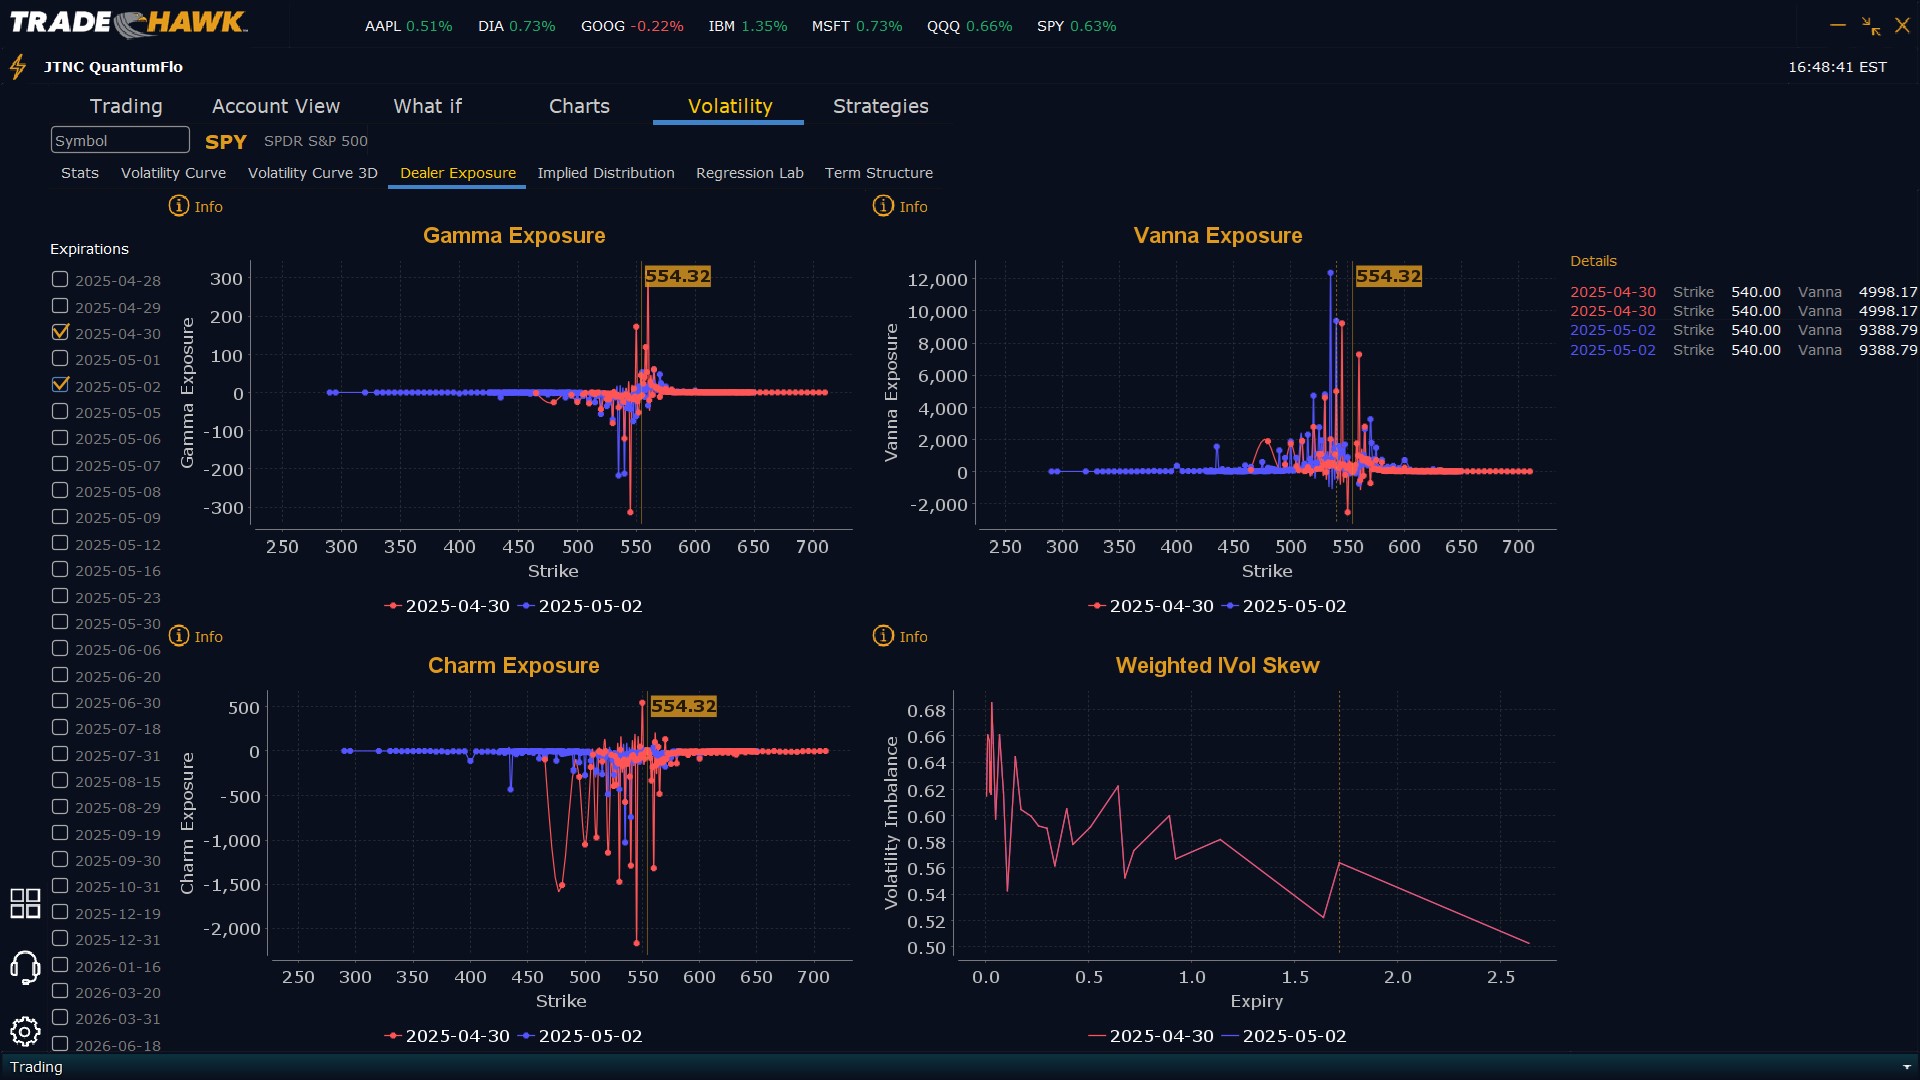
Task: Click Info icon above Gamma Exposure chart
Action: 179,206
